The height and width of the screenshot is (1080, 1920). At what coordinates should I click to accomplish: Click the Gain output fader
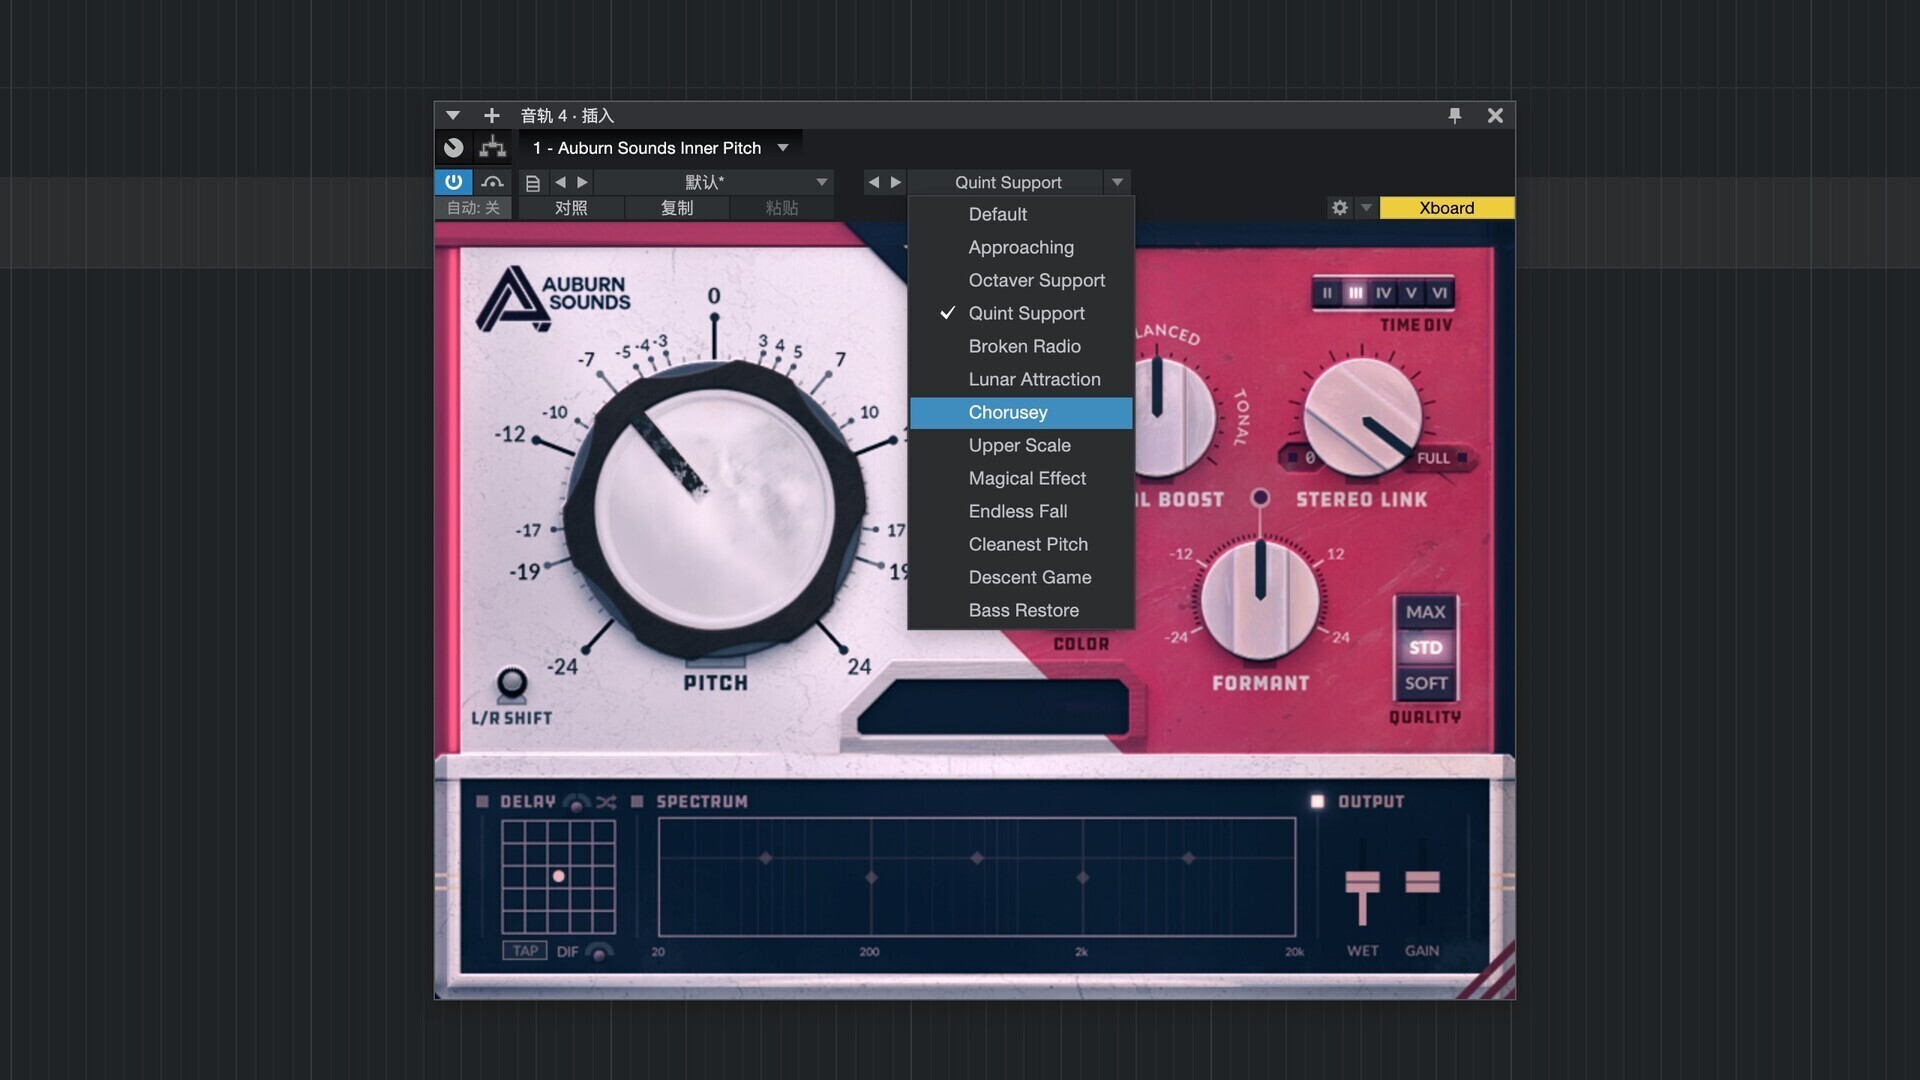(1422, 882)
